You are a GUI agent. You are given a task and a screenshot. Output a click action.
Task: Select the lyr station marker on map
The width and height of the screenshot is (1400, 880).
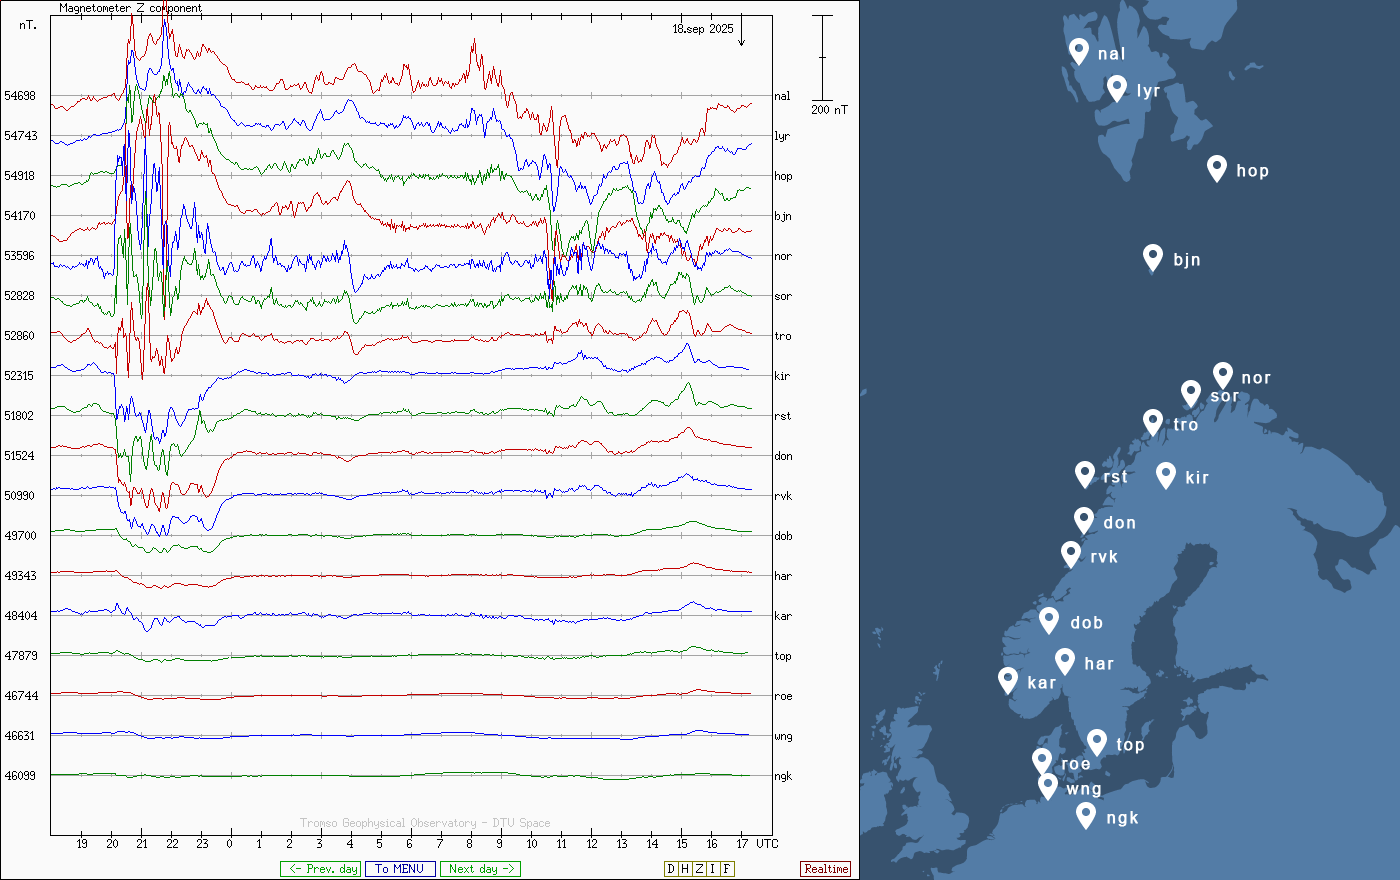point(1117,88)
